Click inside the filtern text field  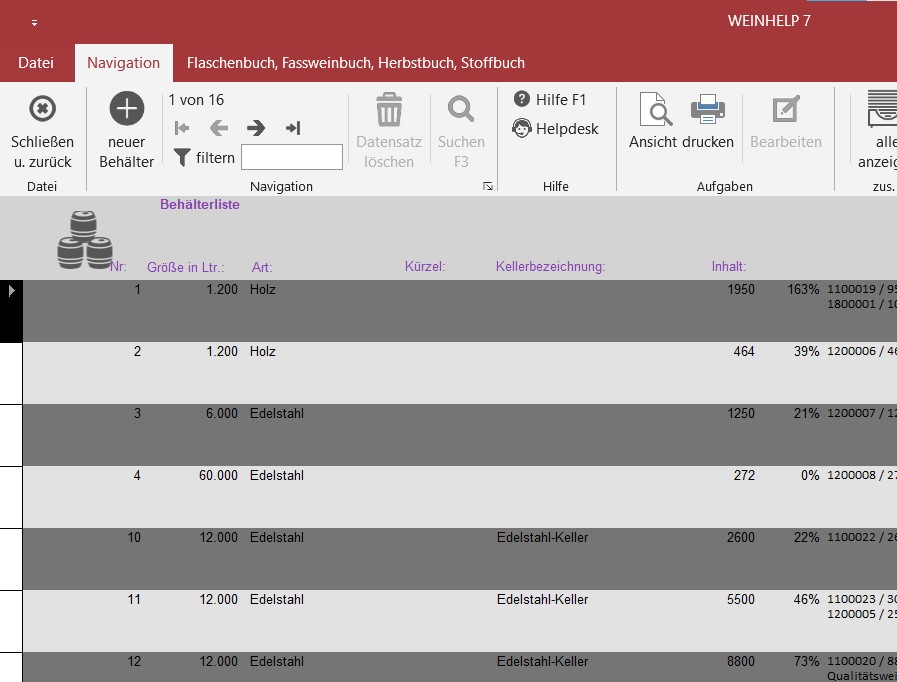click(x=291, y=157)
